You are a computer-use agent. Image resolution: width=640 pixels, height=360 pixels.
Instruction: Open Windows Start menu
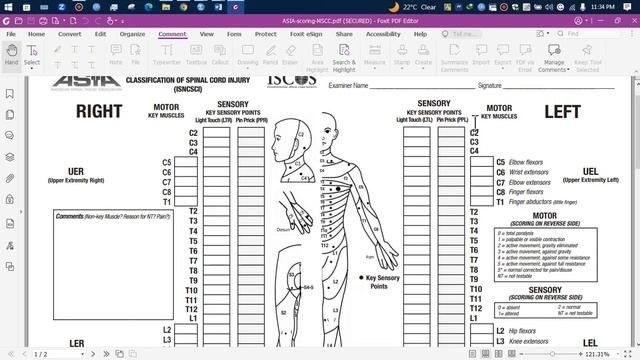coord(8,7)
